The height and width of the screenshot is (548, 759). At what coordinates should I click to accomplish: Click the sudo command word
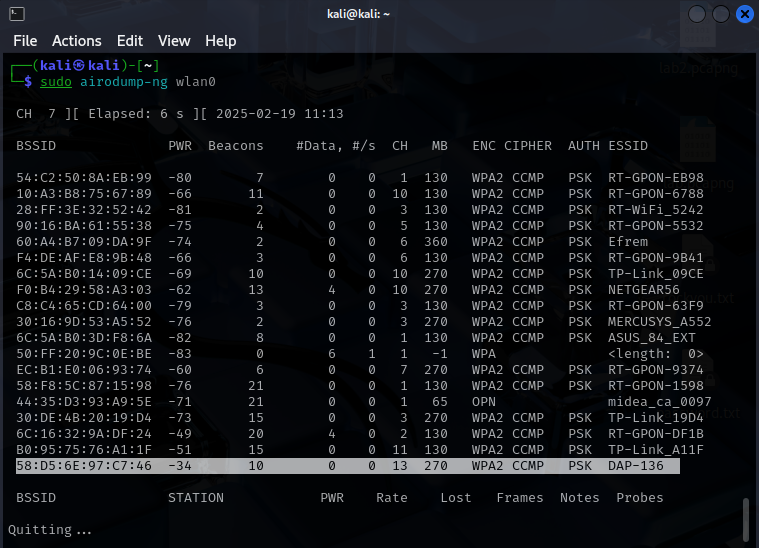(56, 81)
